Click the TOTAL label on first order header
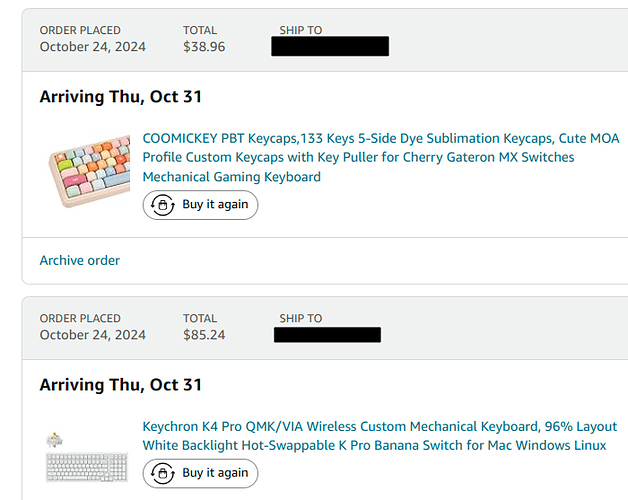628x500 pixels. [200, 30]
